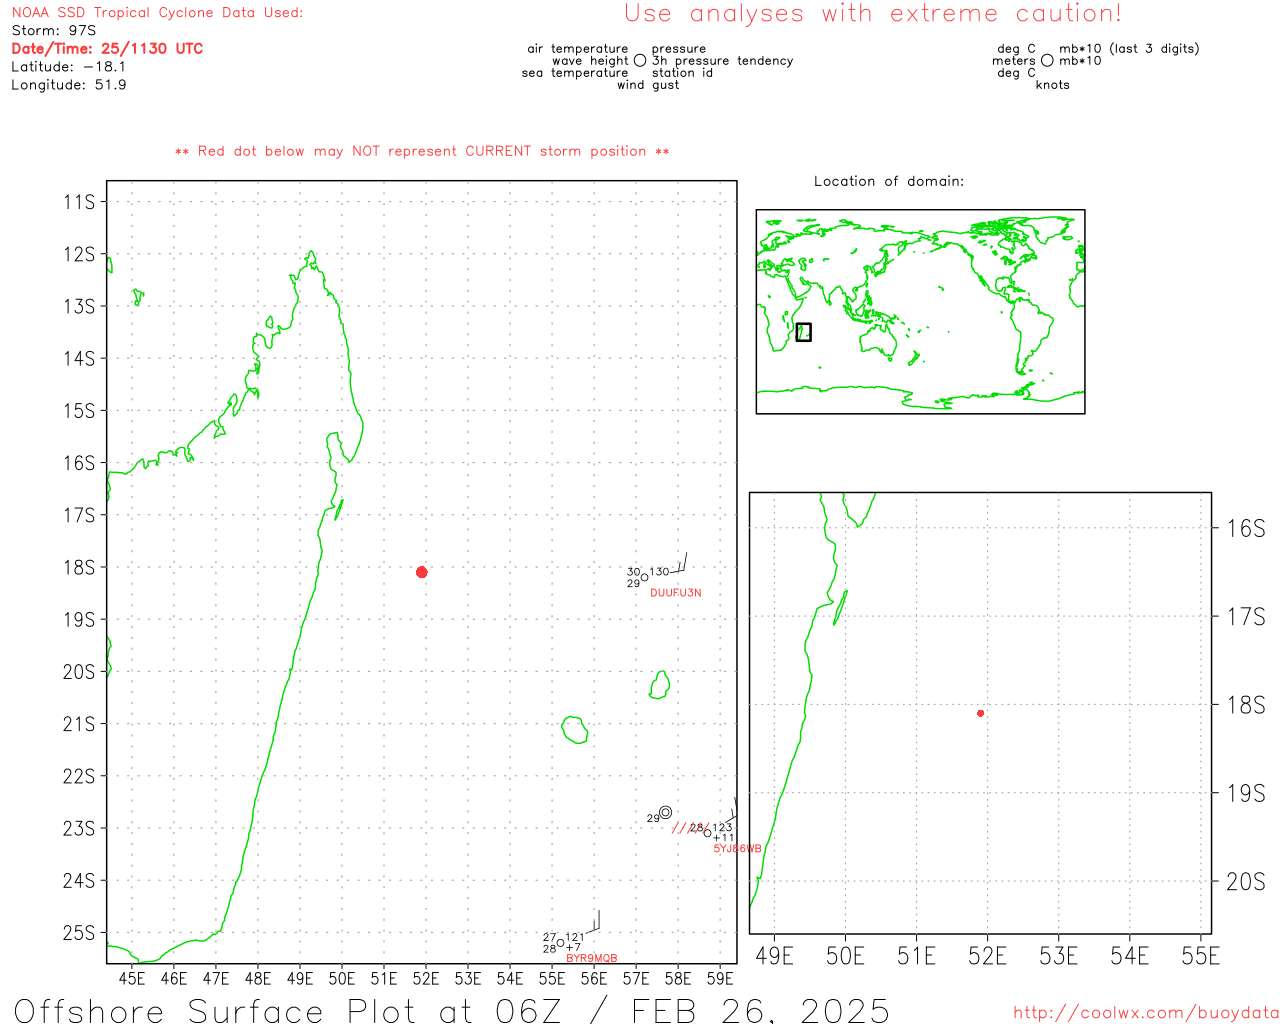Click the 11S latitude label on main map
This screenshot has height=1024, width=1280.
point(79,202)
